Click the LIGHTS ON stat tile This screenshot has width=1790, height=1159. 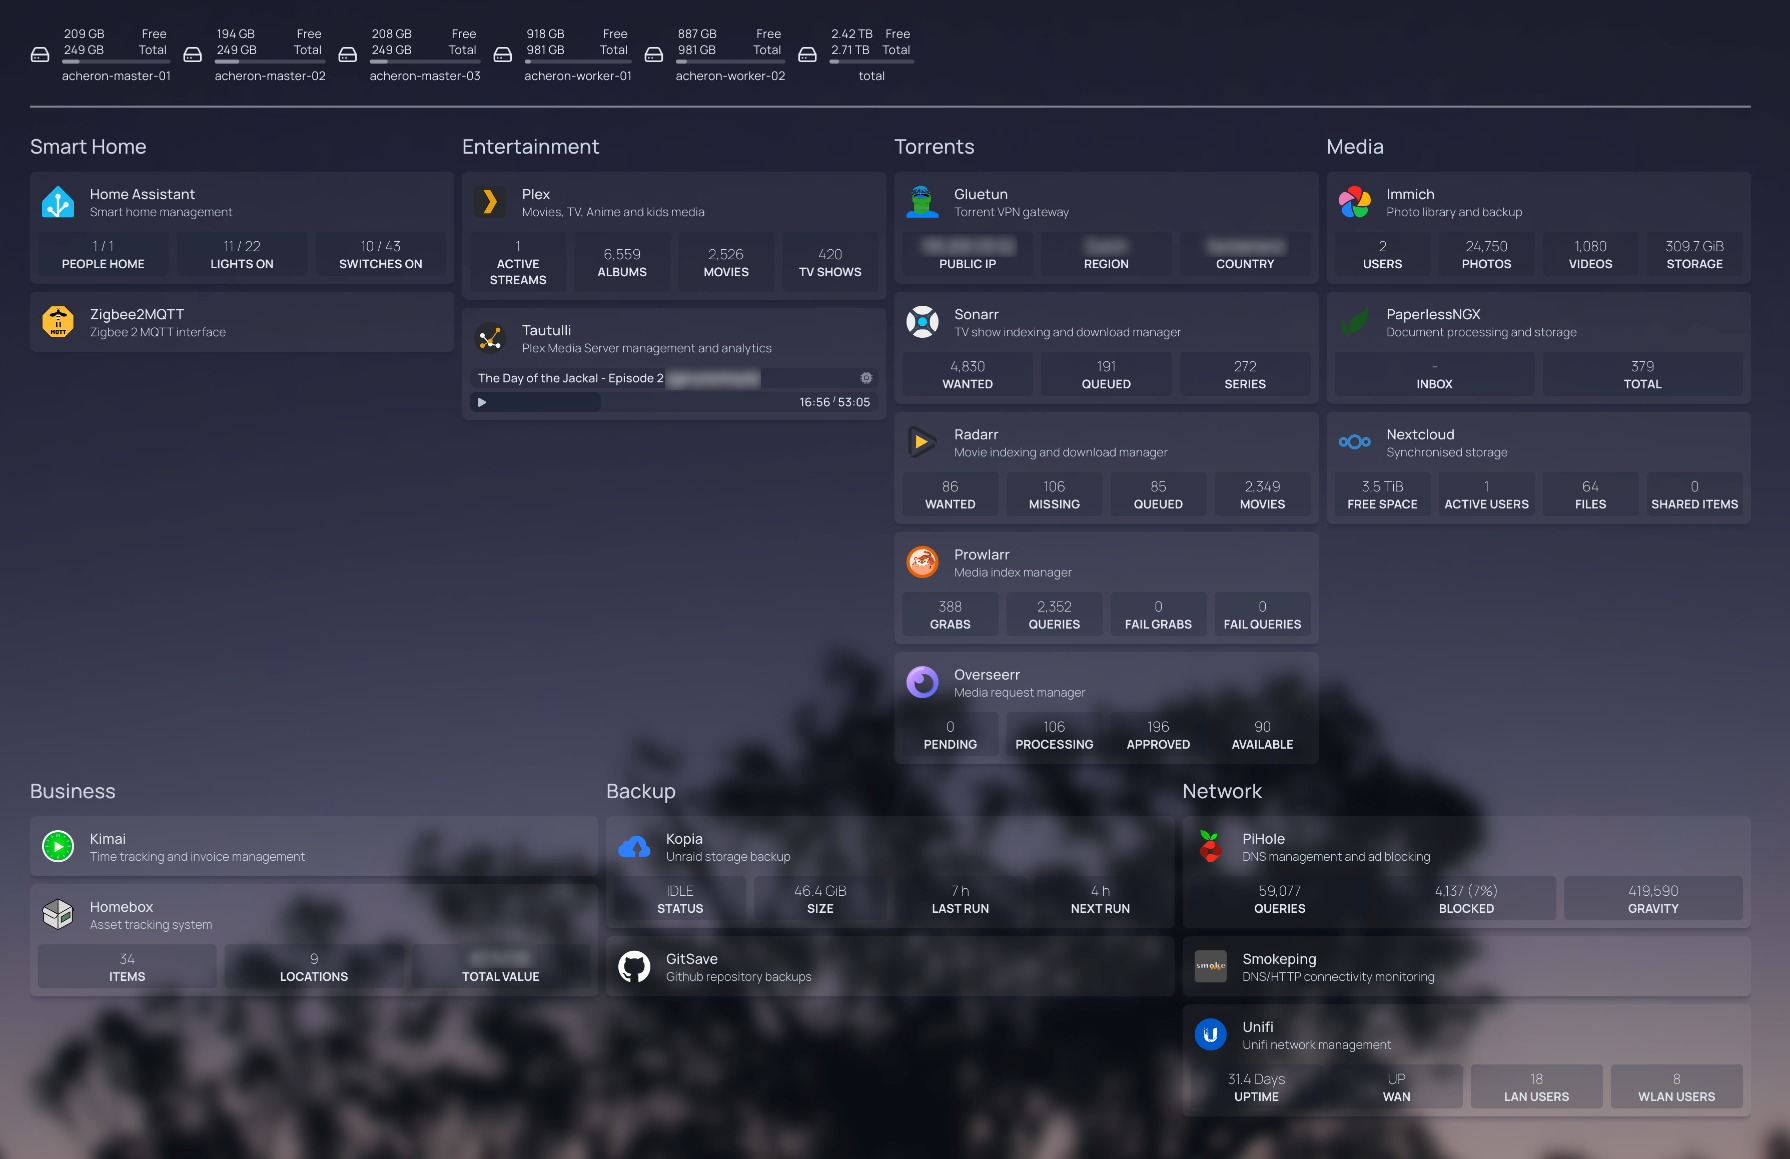tap(242, 254)
